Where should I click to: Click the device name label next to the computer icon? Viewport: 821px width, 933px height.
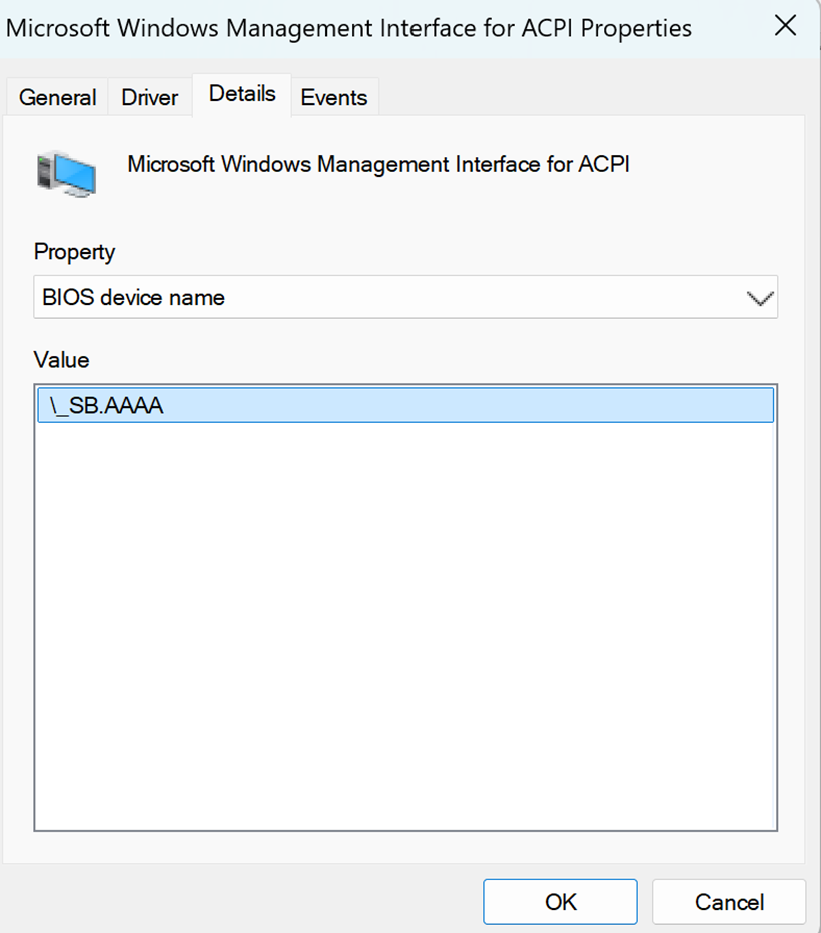click(378, 164)
